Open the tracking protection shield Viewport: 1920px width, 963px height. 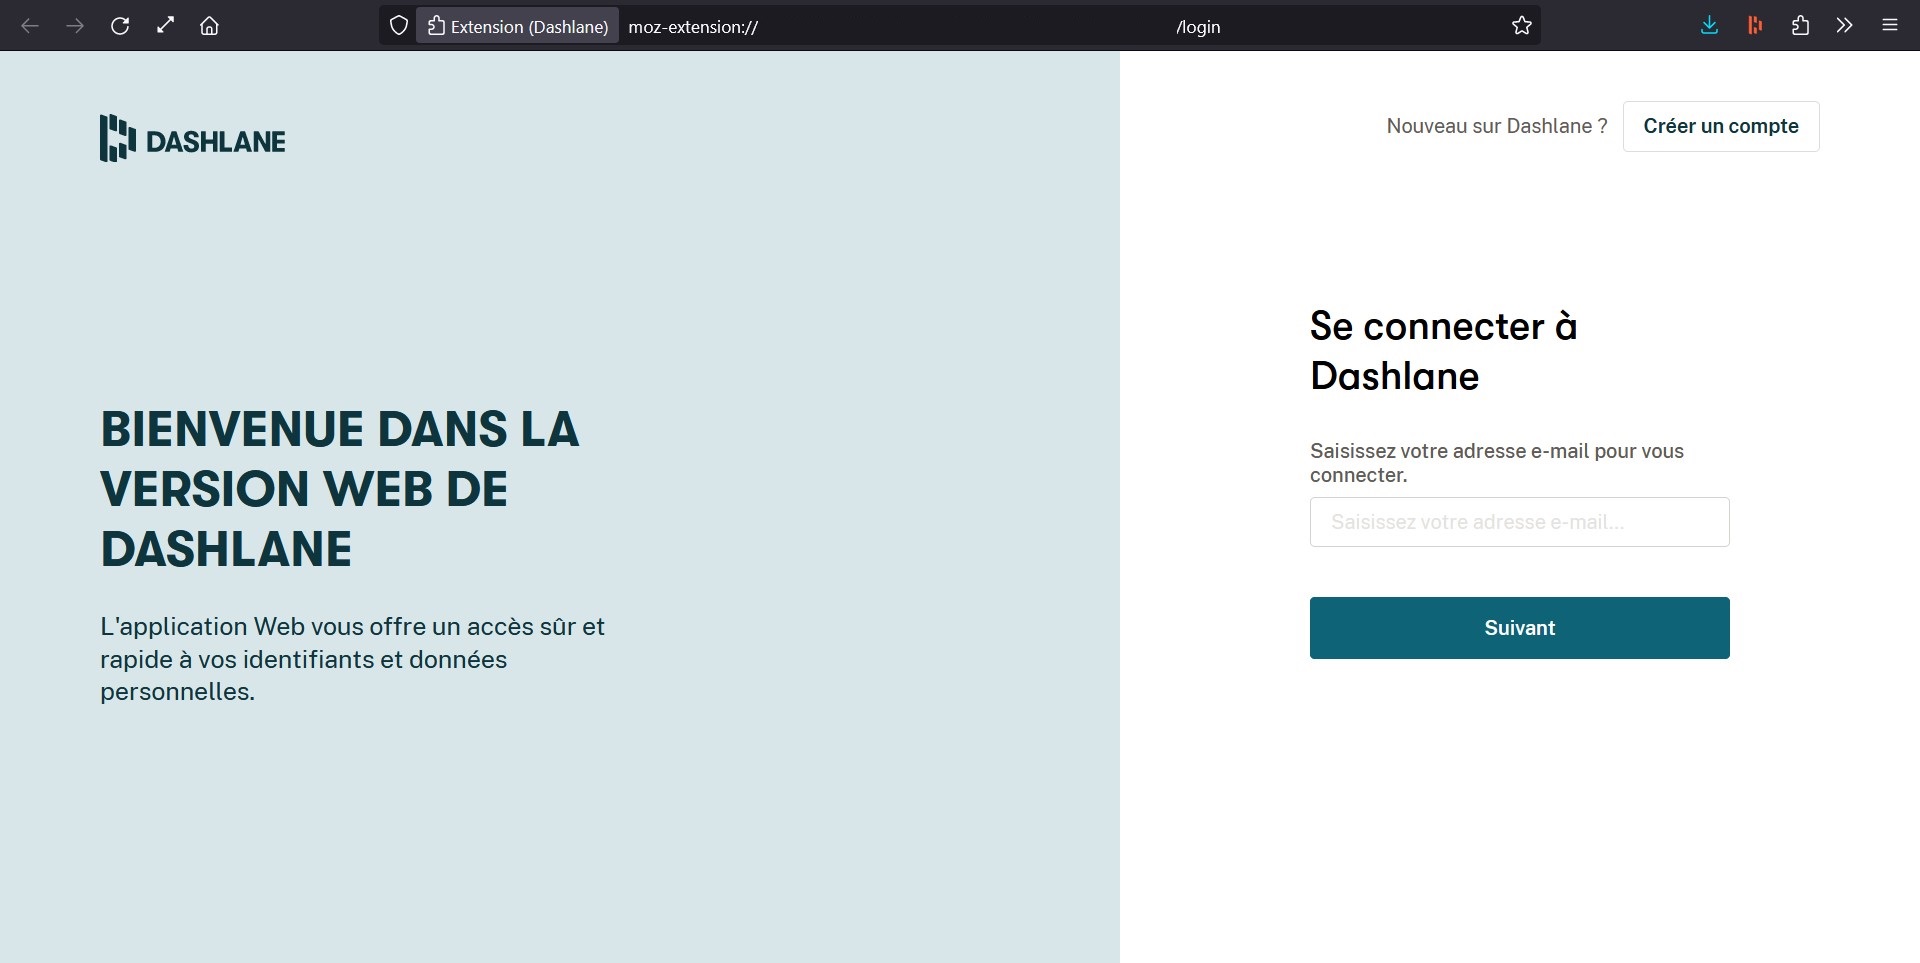pos(398,26)
